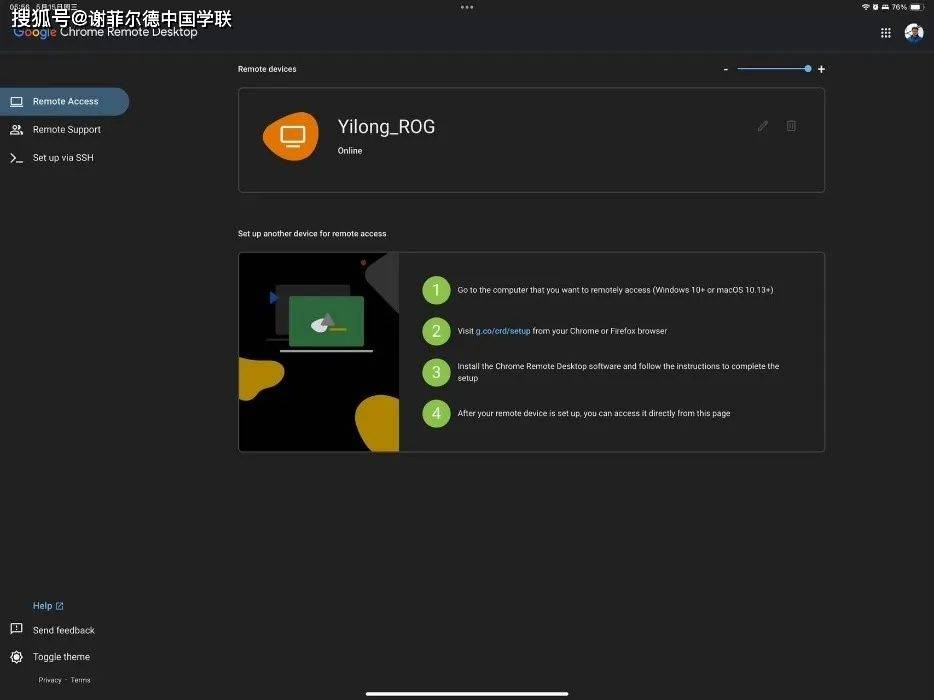
Task: Click the feedback speech bubble icon
Action: (17, 629)
